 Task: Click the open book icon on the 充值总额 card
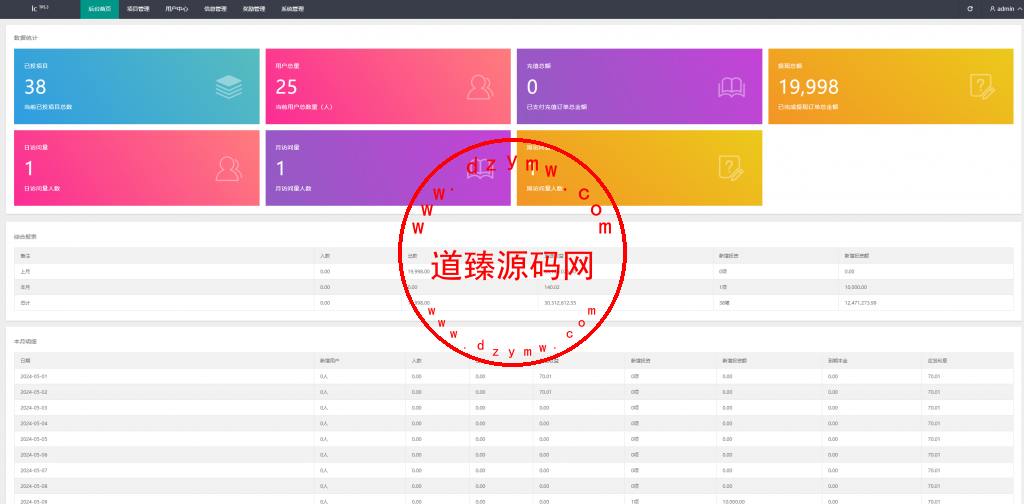pos(731,87)
